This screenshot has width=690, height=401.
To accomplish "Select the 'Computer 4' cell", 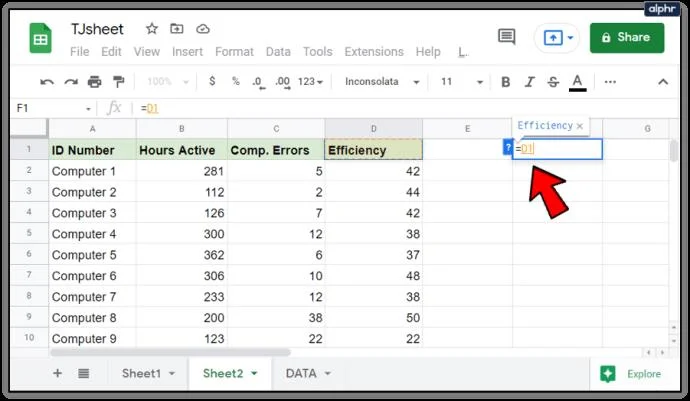I will pos(92,234).
